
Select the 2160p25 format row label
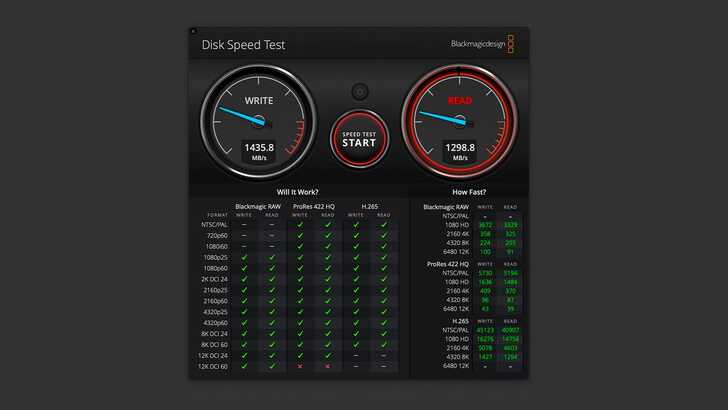pos(215,290)
